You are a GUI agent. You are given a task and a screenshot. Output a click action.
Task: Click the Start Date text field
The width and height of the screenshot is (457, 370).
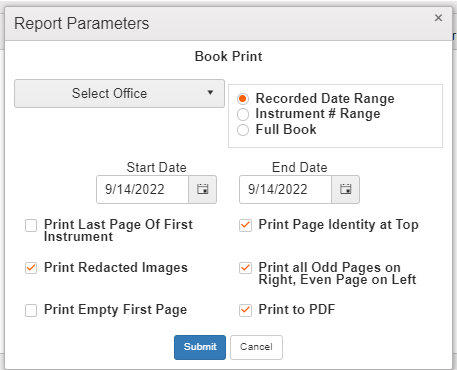(x=143, y=189)
